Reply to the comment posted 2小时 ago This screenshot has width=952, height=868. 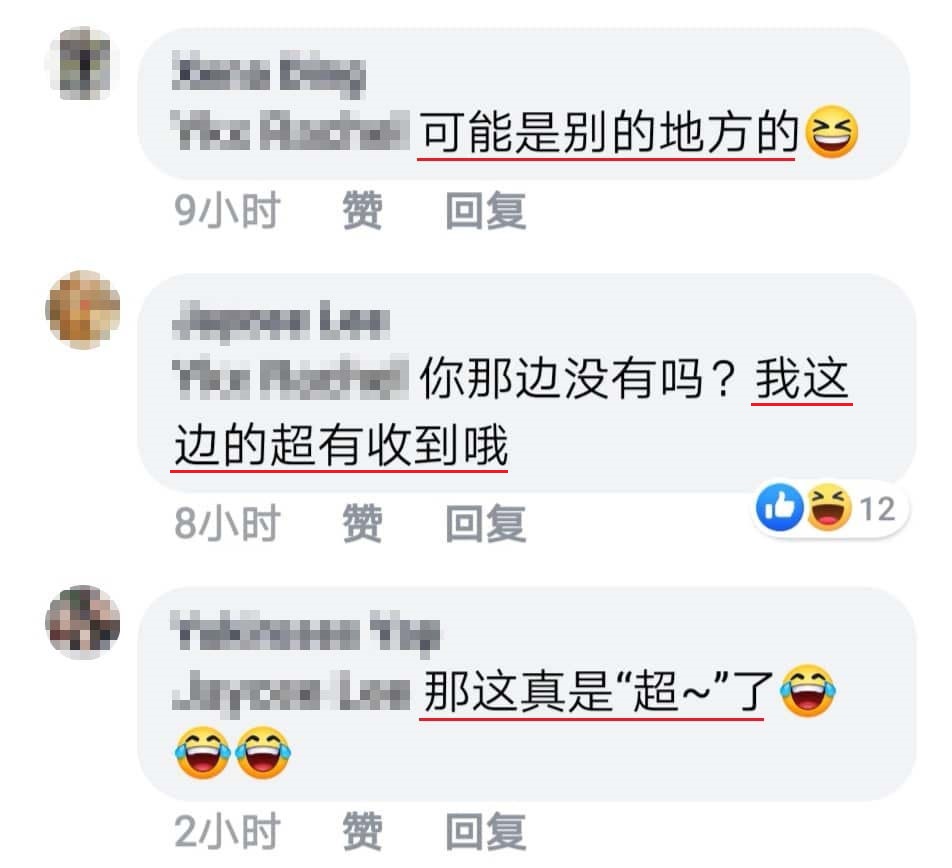pyautogui.click(x=486, y=831)
